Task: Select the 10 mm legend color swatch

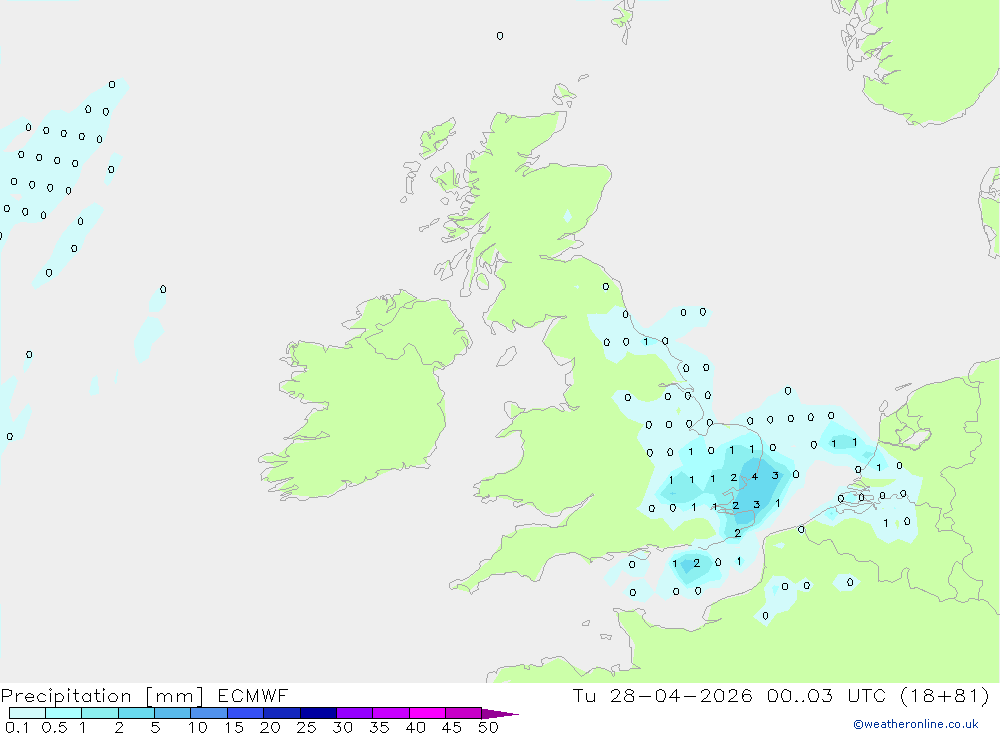Action: point(209,713)
